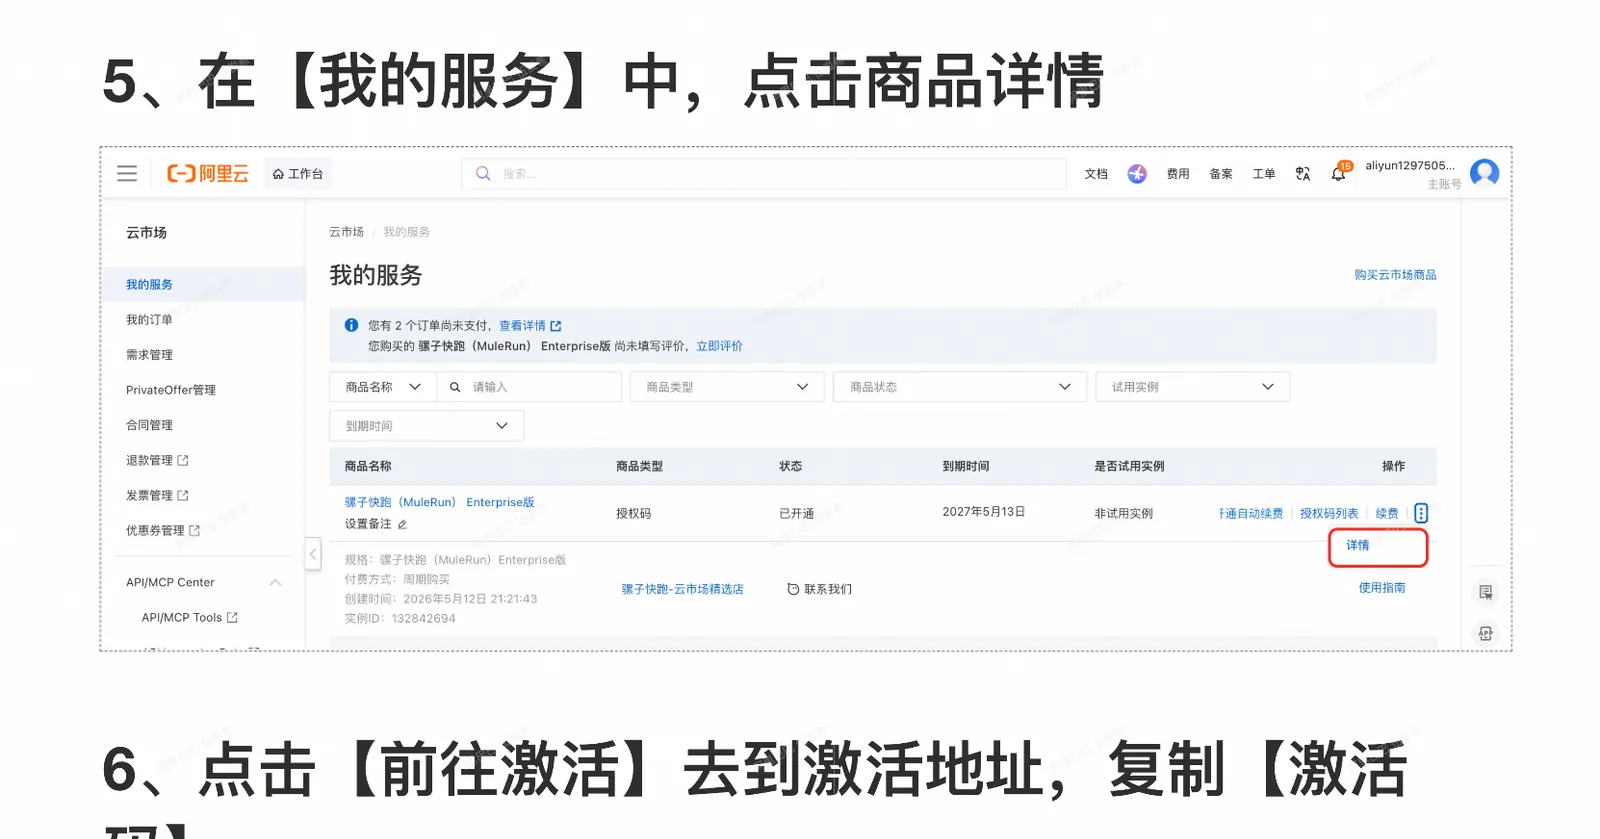Open 使用指南 link
The height and width of the screenshot is (839, 1600).
(1382, 588)
